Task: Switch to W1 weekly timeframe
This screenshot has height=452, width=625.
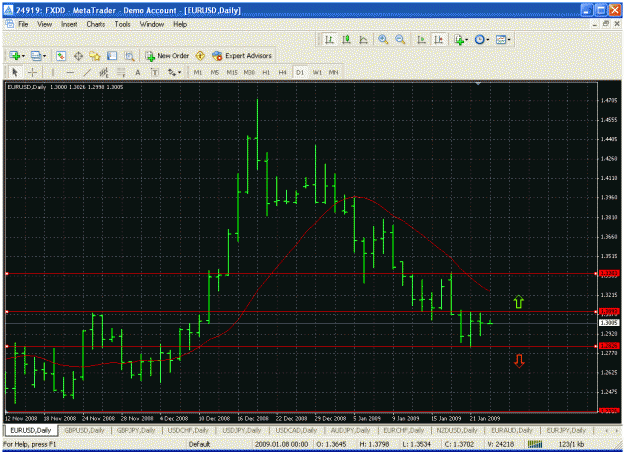Action: point(317,73)
